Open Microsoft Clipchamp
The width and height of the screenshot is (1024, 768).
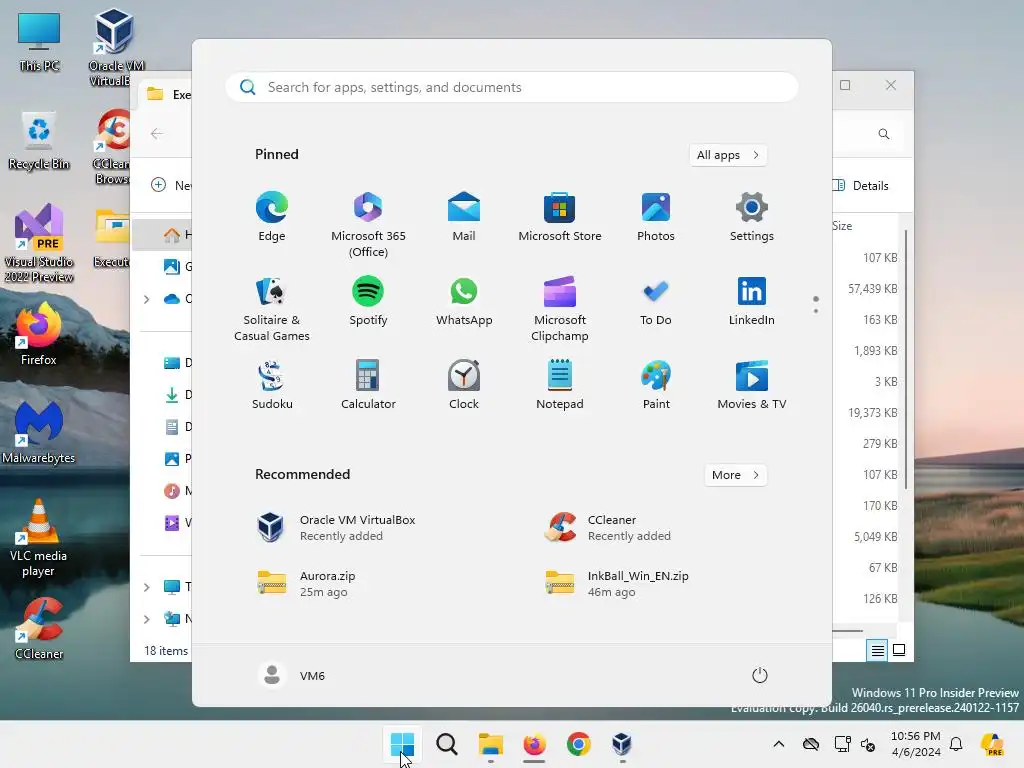[560, 309]
